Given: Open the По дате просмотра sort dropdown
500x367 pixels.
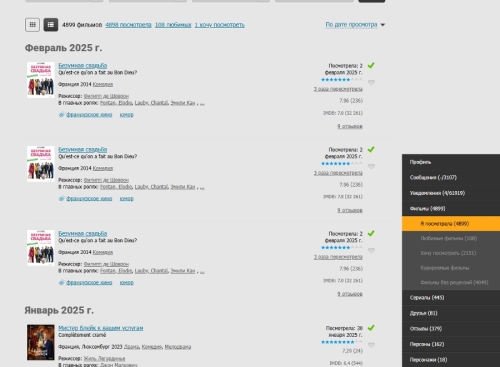Looking at the screenshot, I should pyautogui.click(x=355, y=25).
